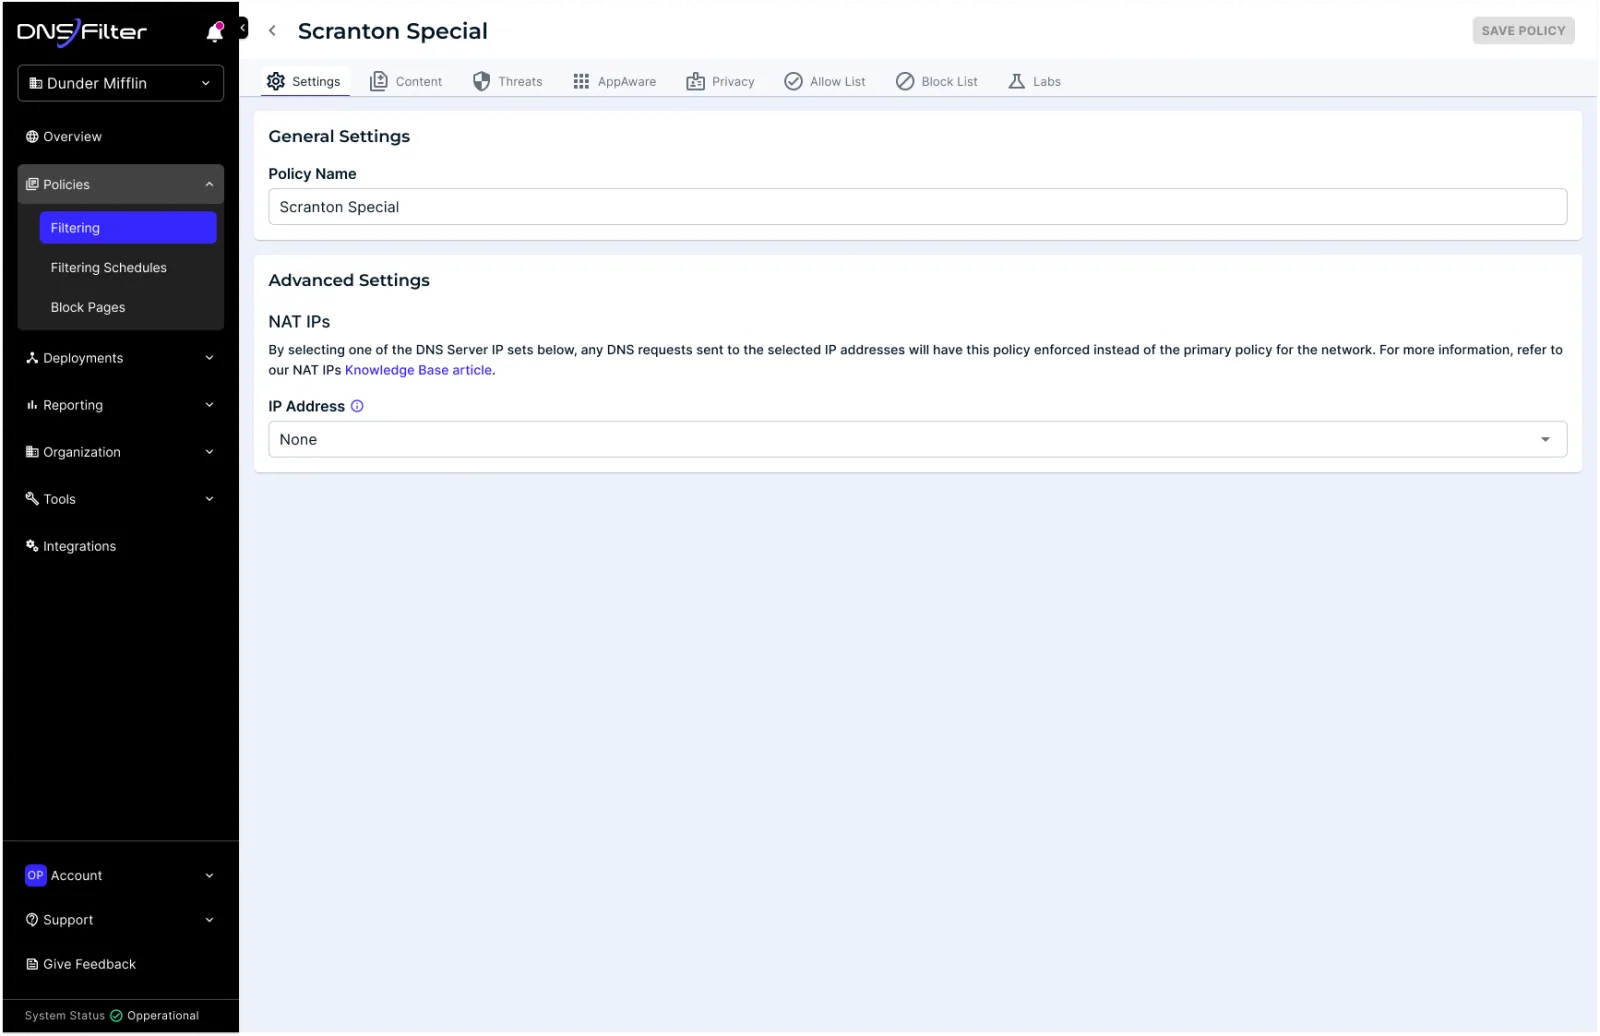1600x1036 pixels.
Task: Switch to the Content tab
Action: click(x=406, y=82)
